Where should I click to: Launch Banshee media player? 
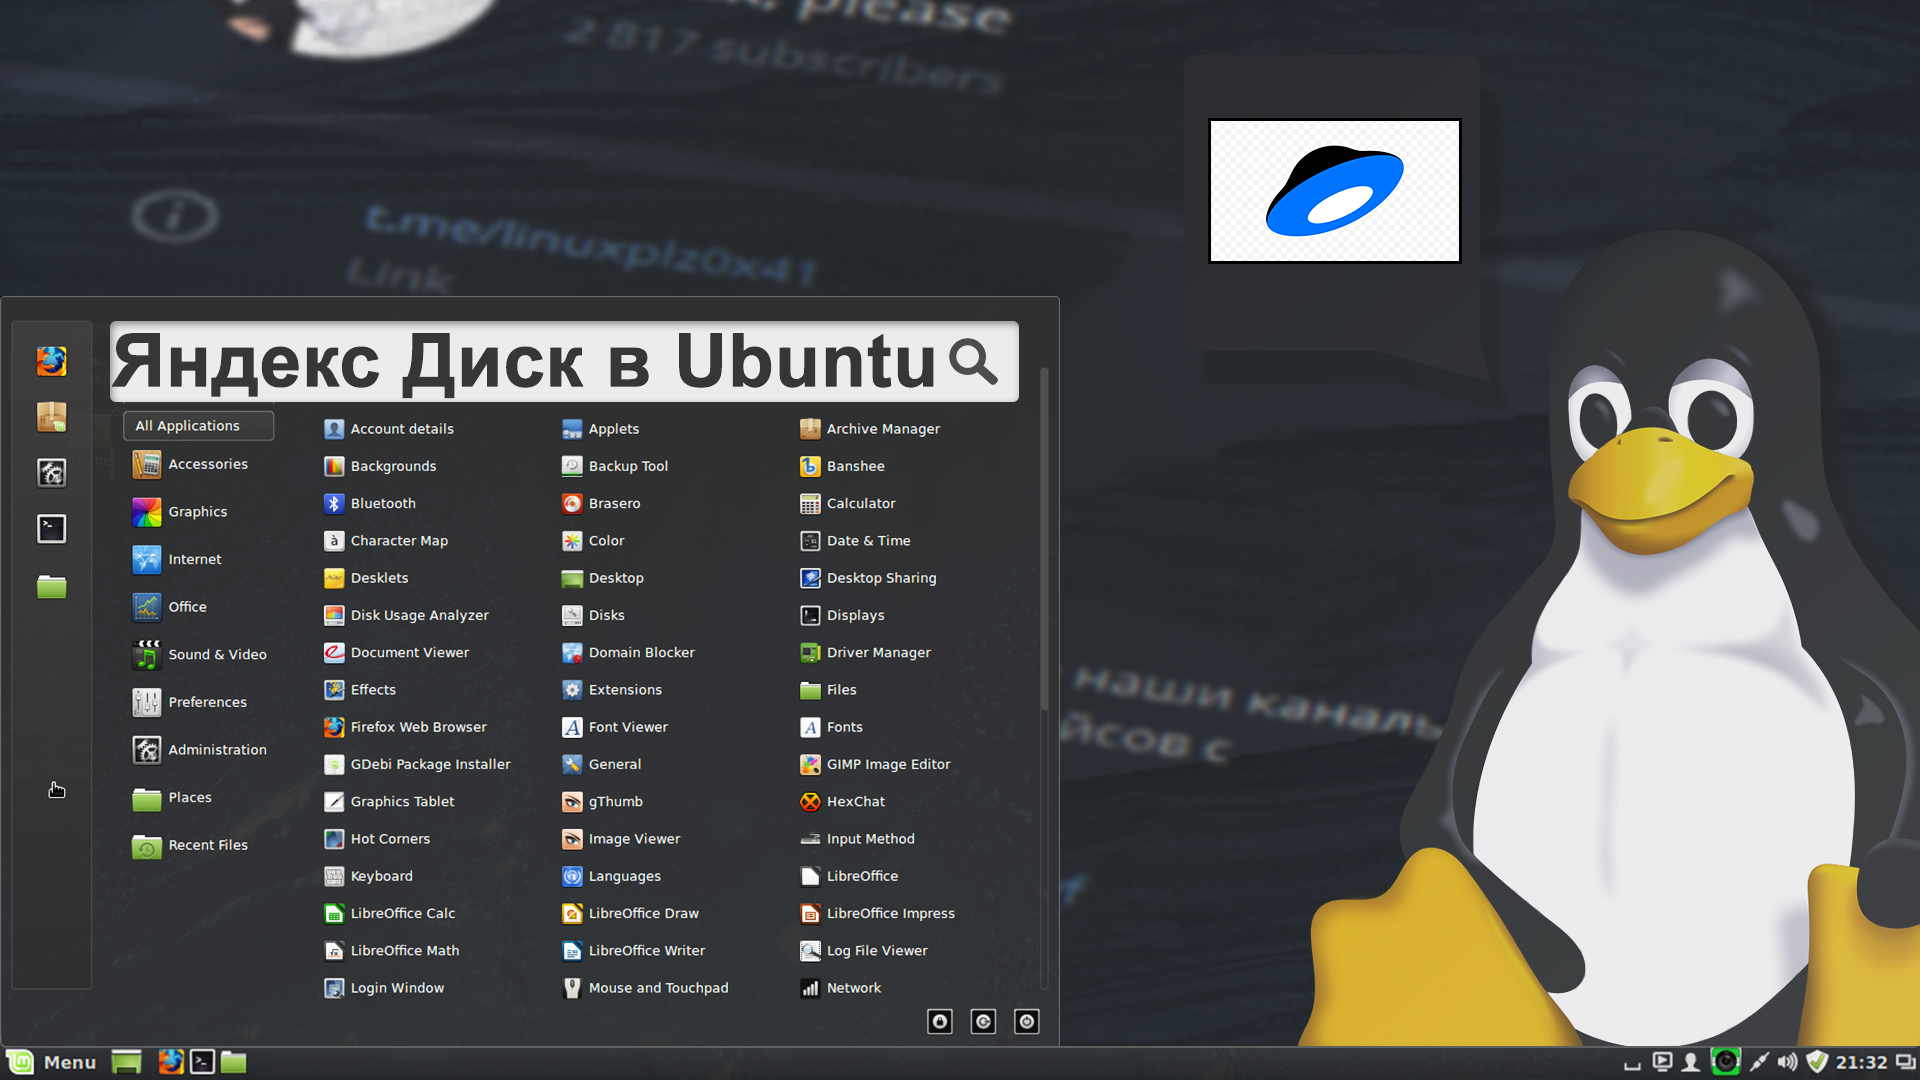click(854, 466)
